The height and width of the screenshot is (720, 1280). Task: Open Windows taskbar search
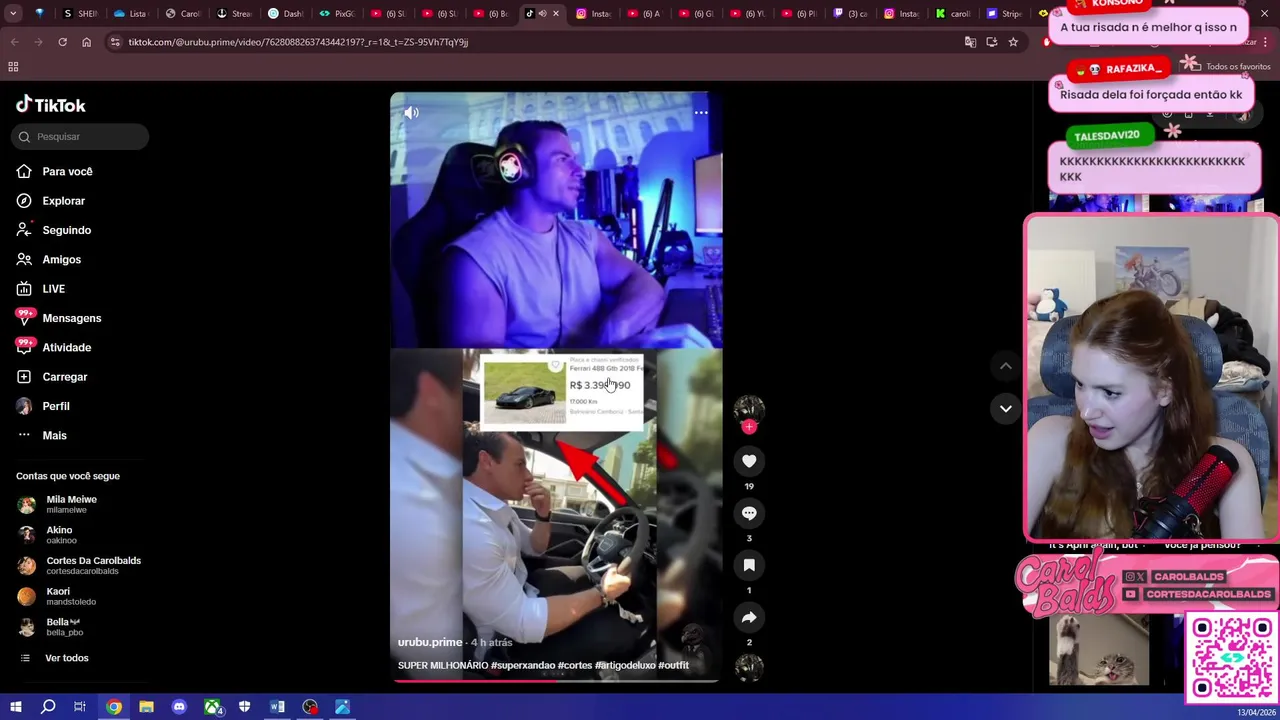point(48,707)
